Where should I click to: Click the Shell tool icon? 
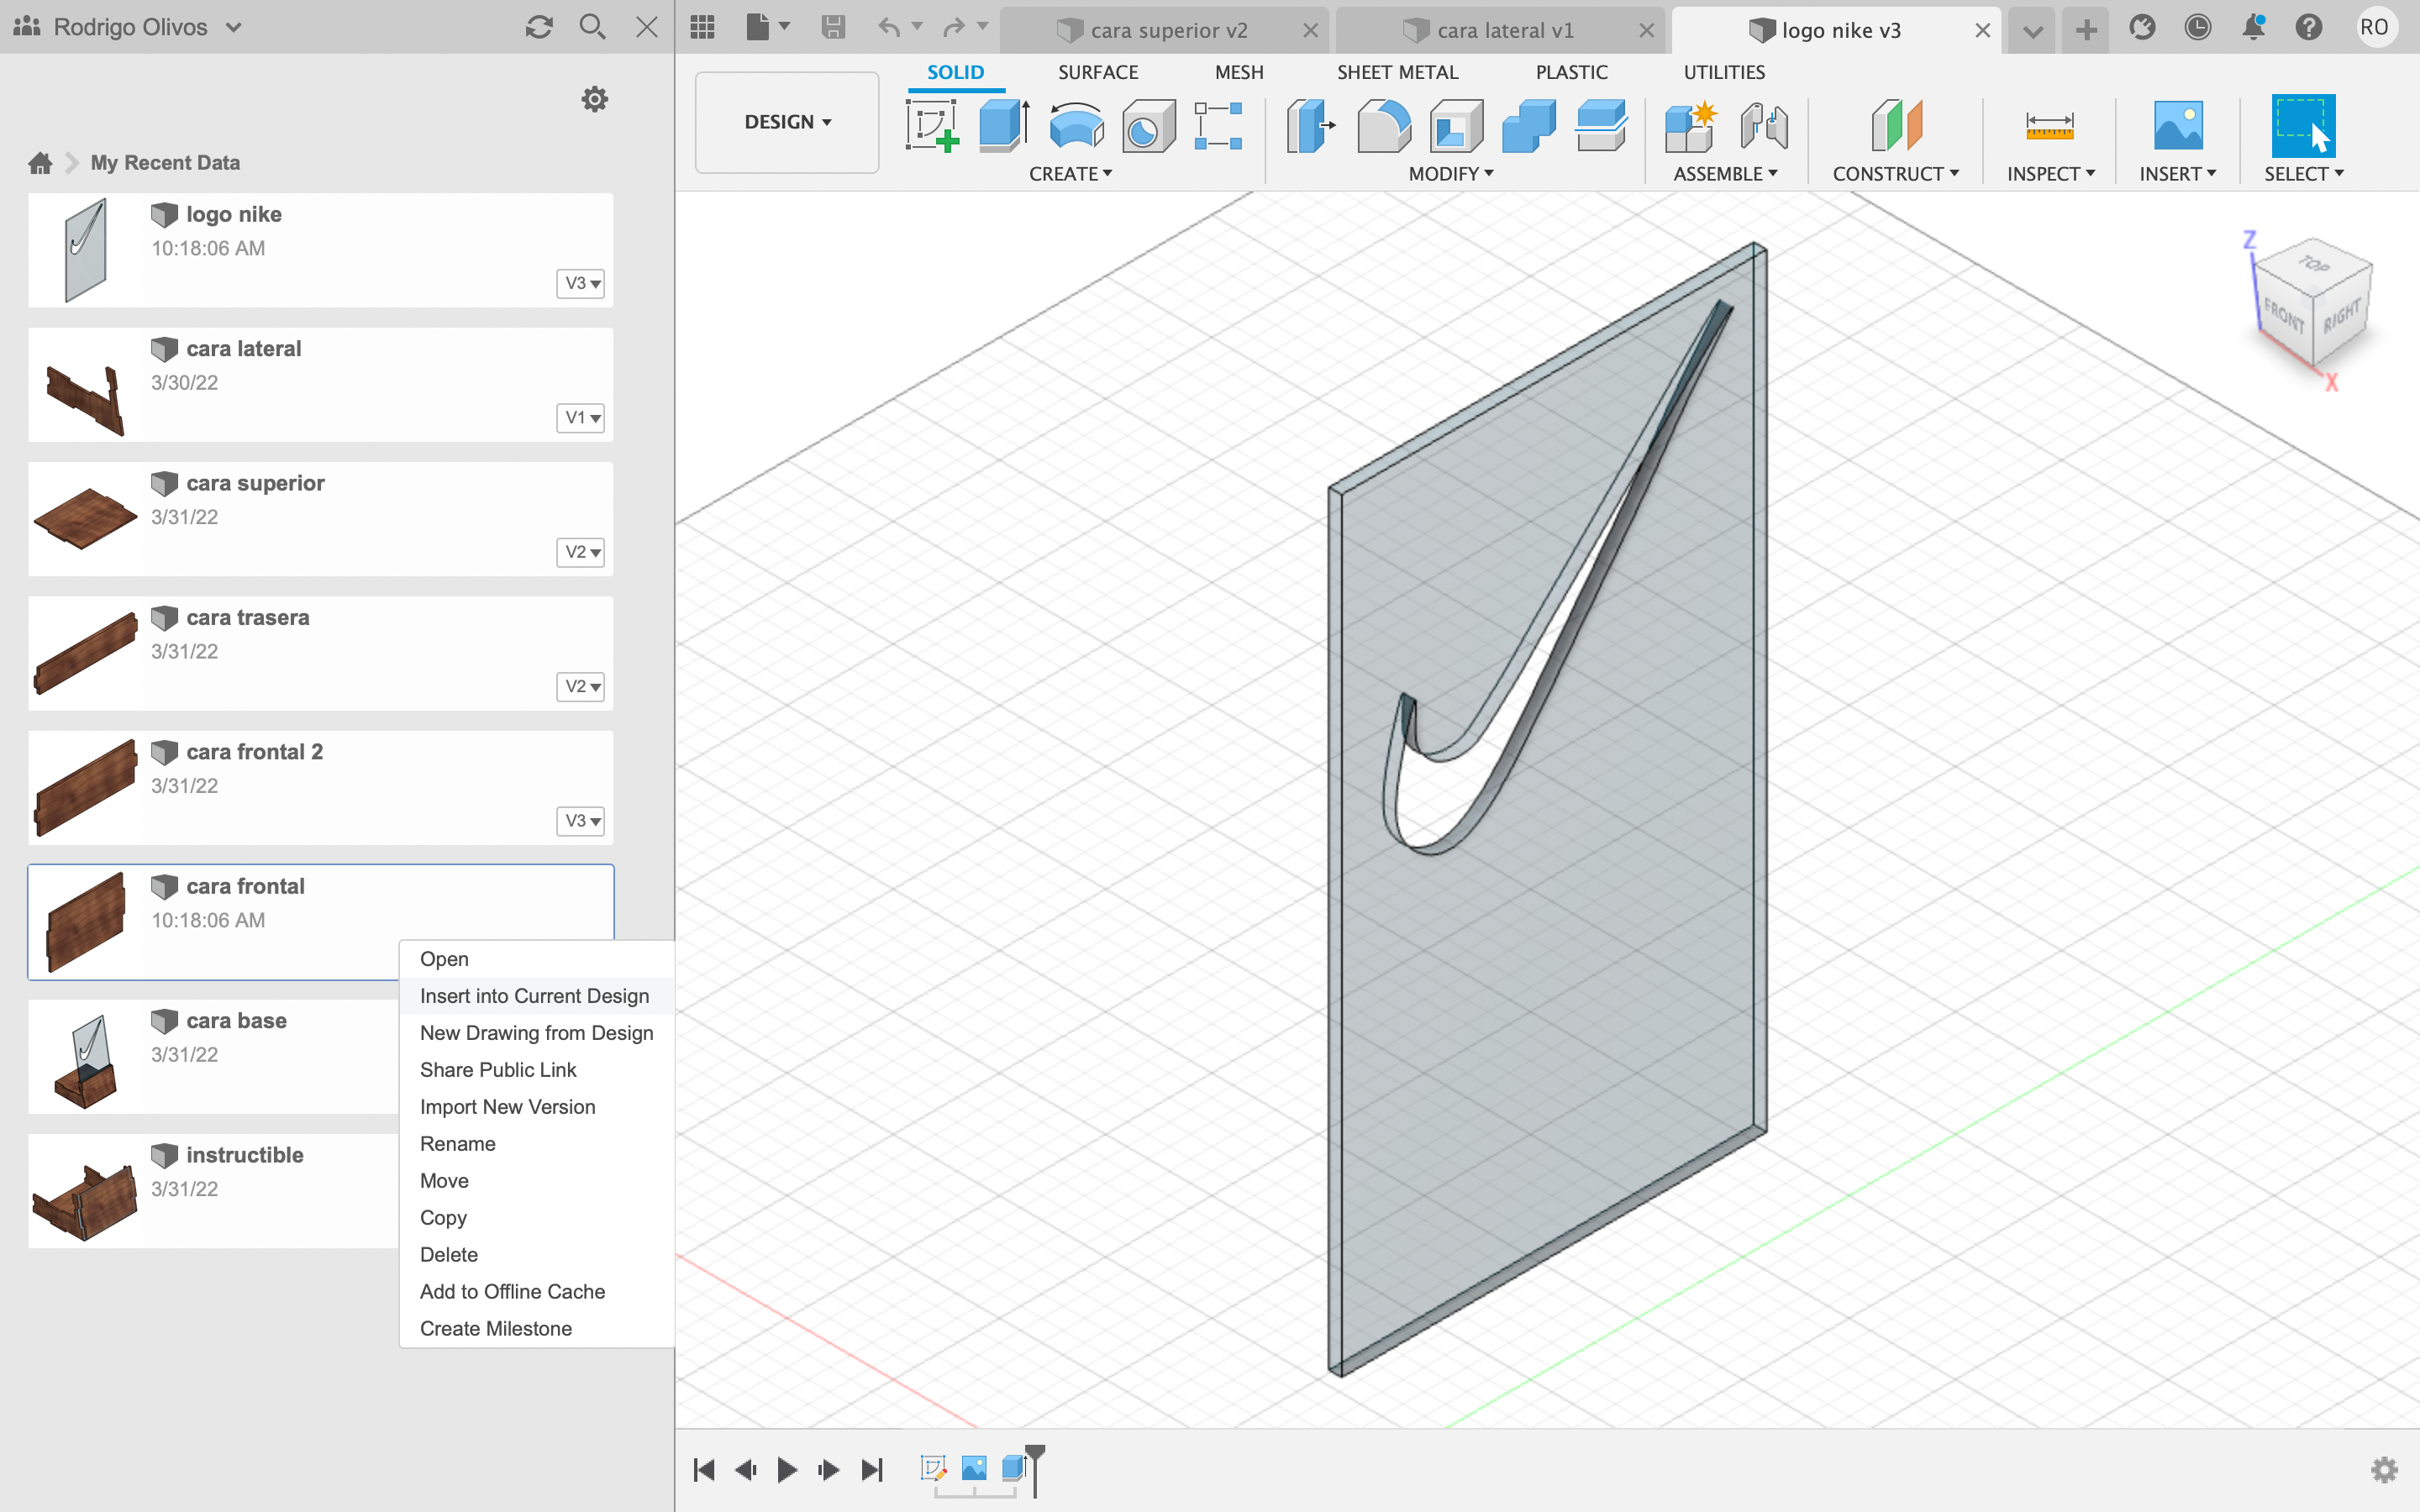pyautogui.click(x=1456, y=126)
